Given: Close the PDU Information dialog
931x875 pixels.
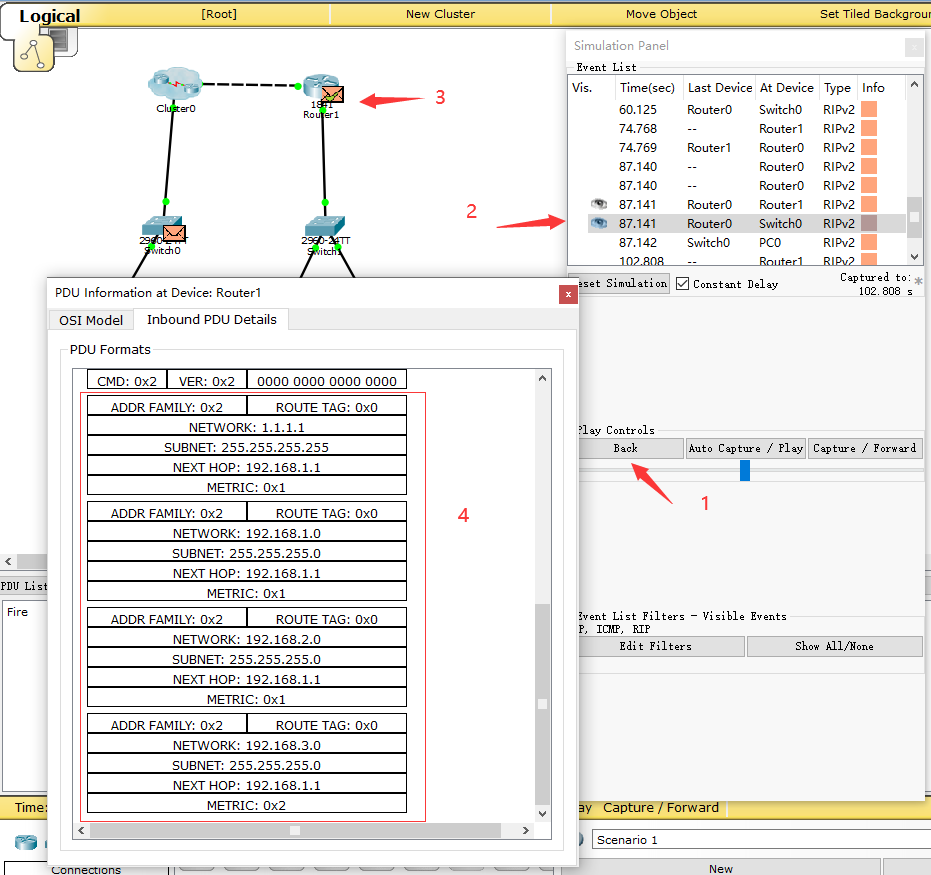Looking at the screenshot, I should [568, 294].
